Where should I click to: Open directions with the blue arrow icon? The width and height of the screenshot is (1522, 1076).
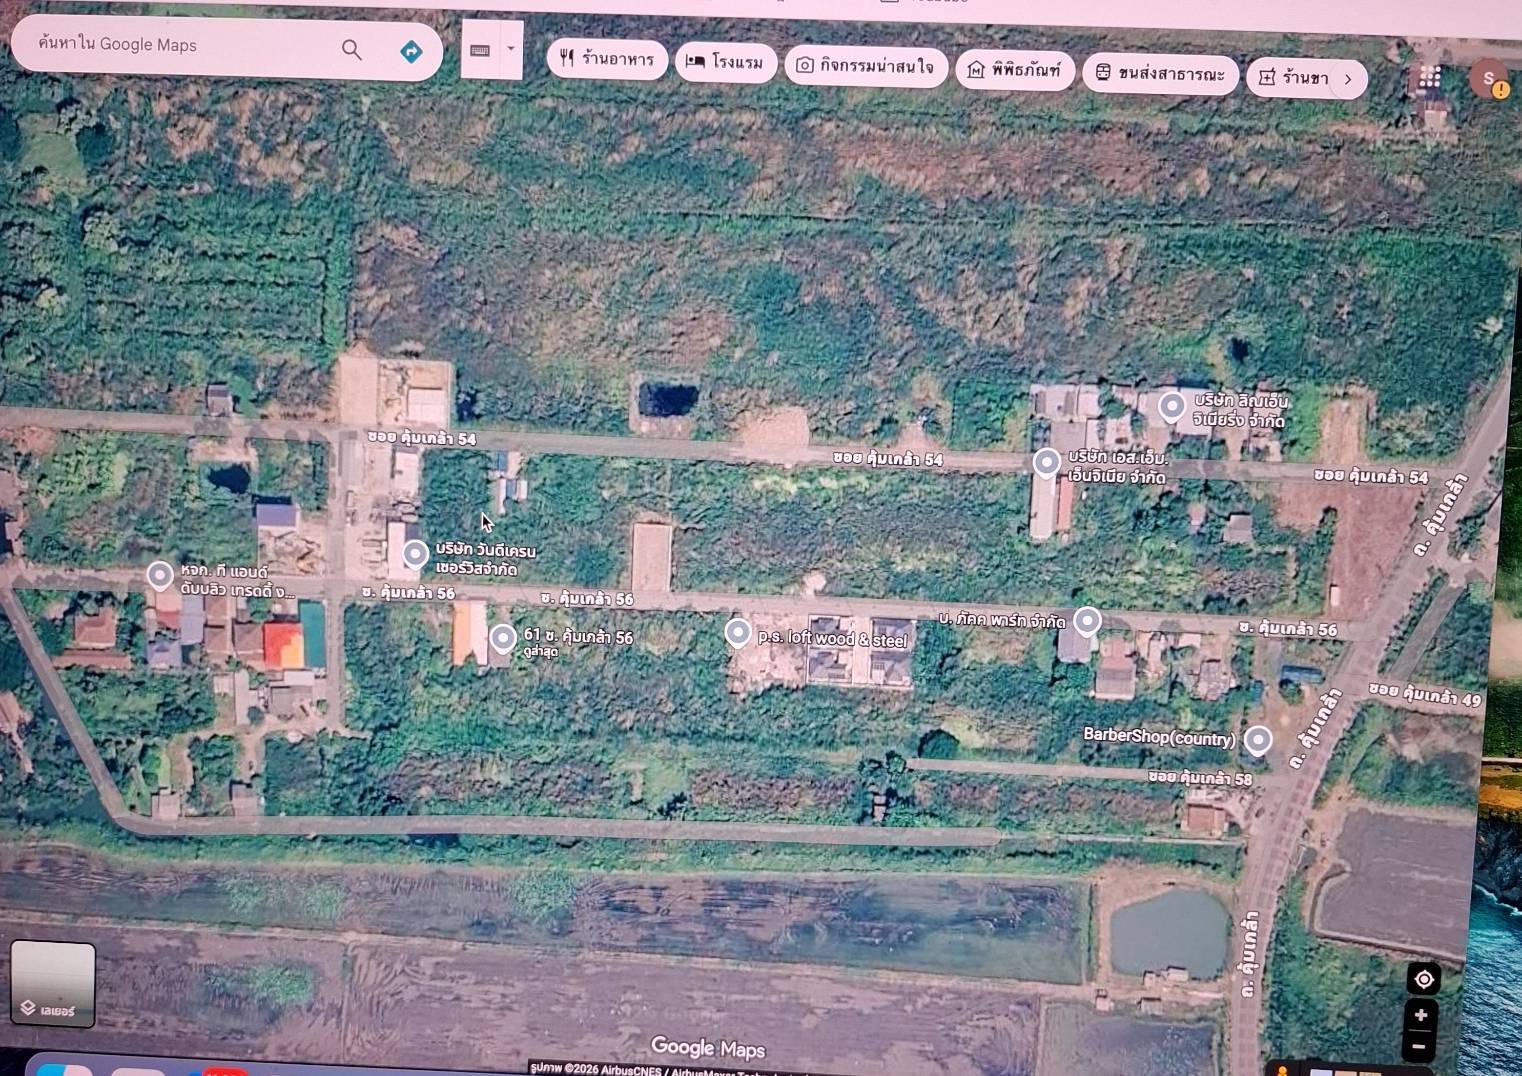(x=411, y=52)
